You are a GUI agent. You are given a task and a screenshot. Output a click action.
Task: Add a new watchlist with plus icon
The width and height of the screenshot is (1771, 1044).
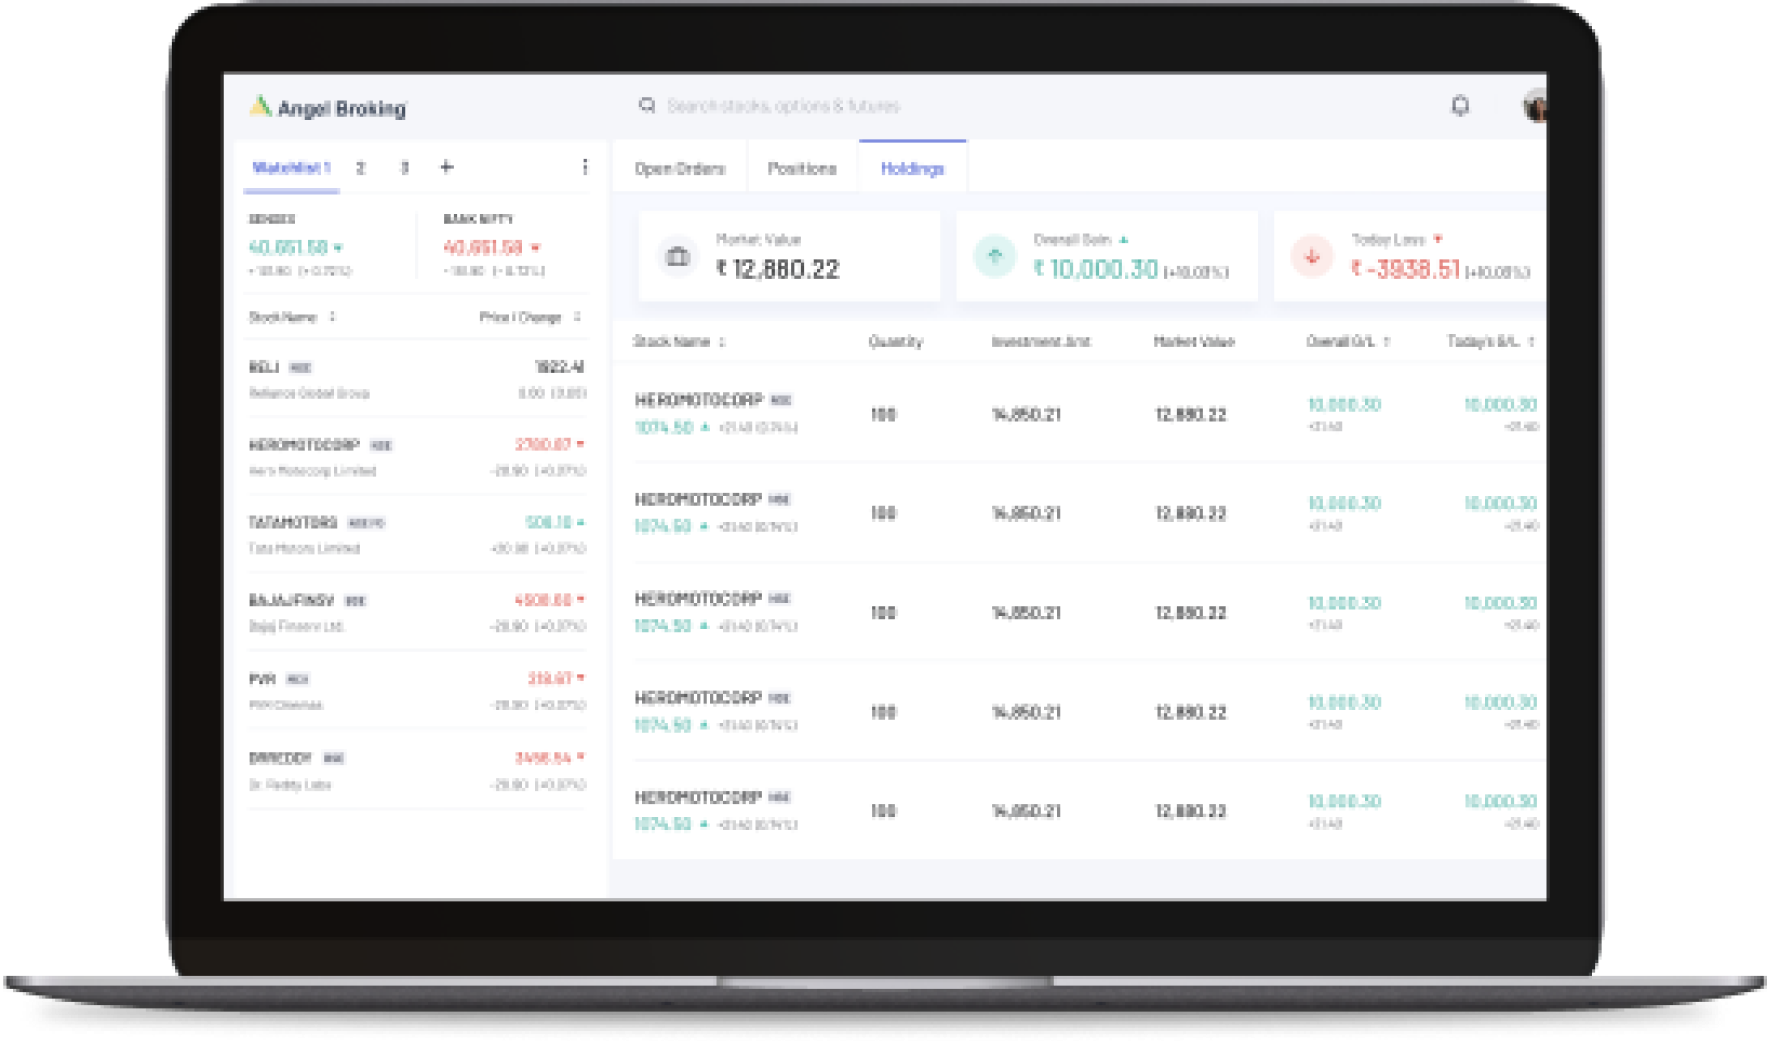click(447, 167)
